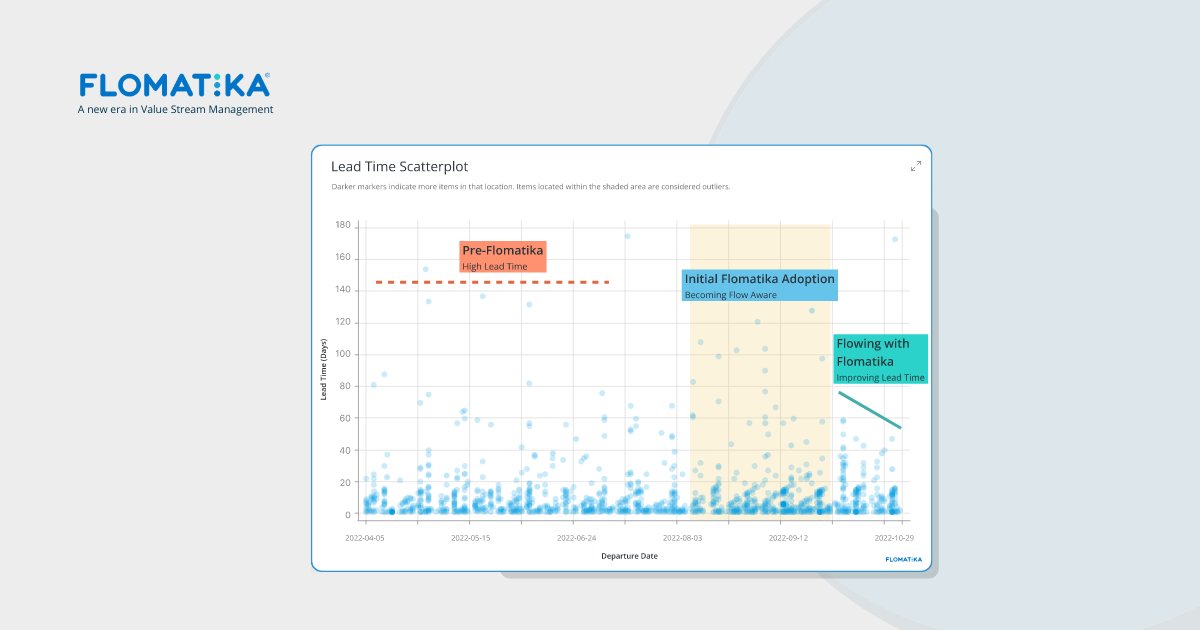1200x630 pixels.
Task: Click the Lead Time (Days) axis title
Action: tap(324, 369)
